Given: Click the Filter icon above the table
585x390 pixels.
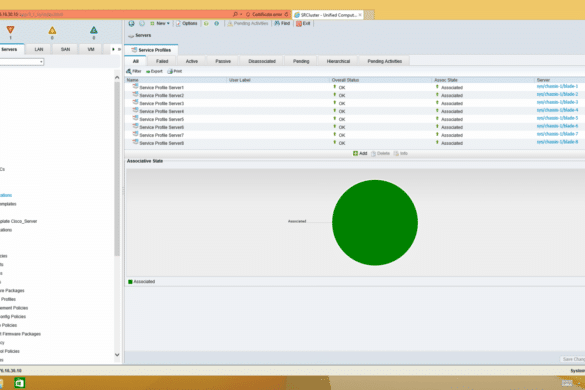Looking at the screenshot, I should pos(129,71).
